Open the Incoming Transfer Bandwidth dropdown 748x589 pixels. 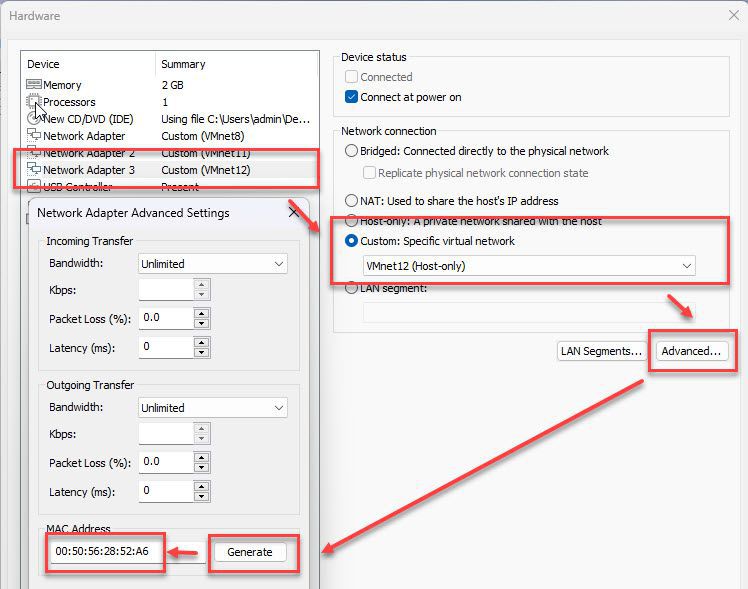coord(213,264)
